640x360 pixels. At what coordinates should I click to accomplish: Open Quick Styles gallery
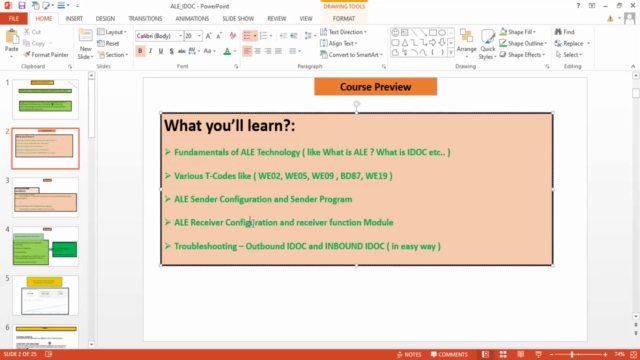point(487,44)
